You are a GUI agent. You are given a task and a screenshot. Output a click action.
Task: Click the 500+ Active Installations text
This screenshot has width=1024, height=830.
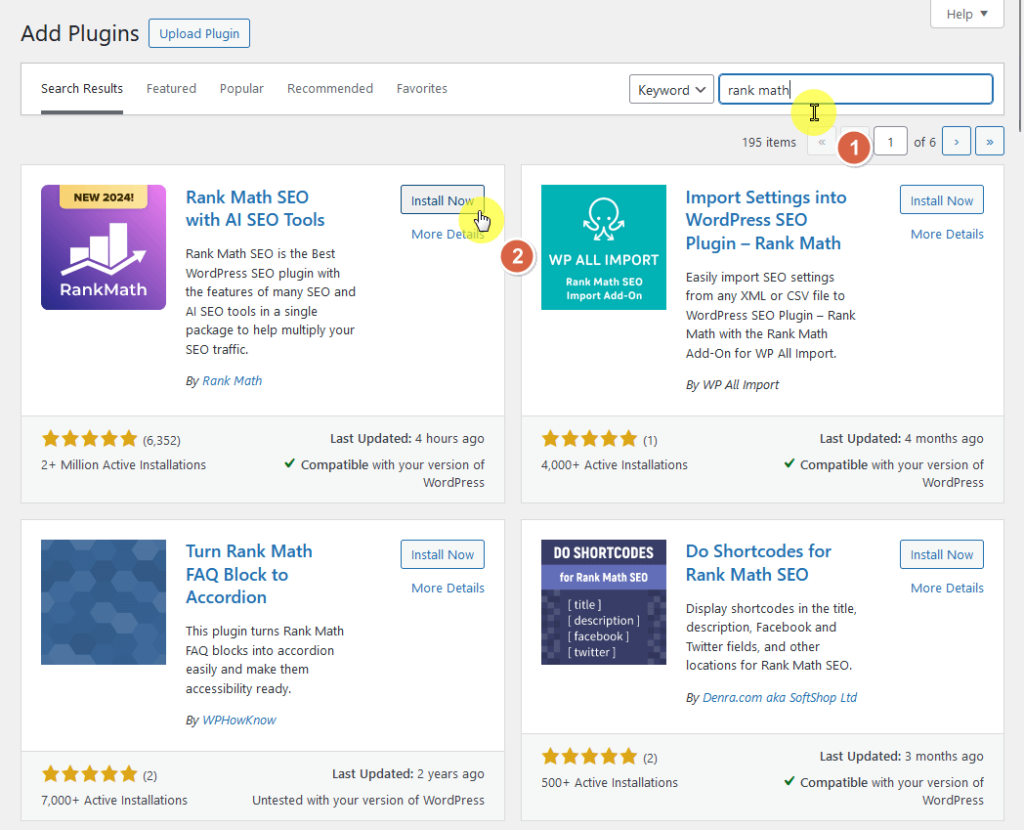coord(609,783)
